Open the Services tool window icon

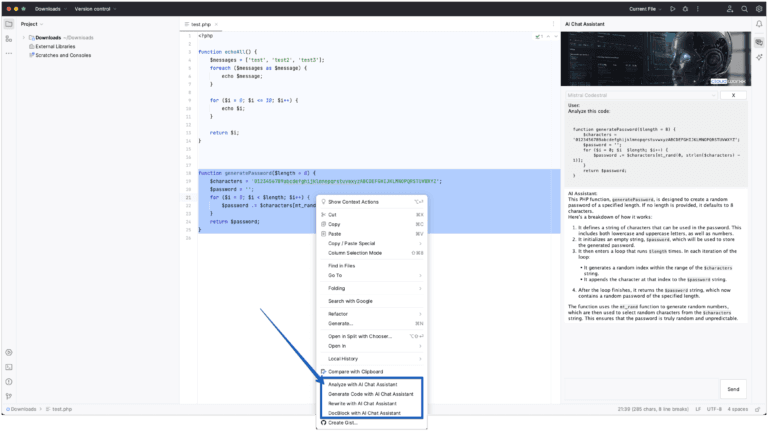pos(9,353)
